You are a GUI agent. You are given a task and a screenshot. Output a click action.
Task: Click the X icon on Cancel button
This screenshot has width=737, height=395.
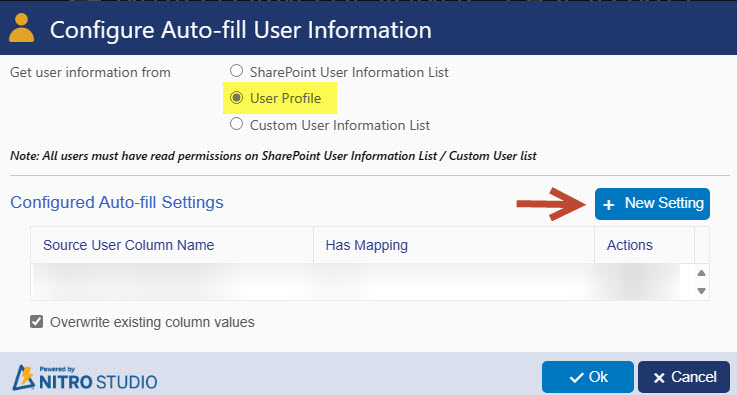click(659, 378)
